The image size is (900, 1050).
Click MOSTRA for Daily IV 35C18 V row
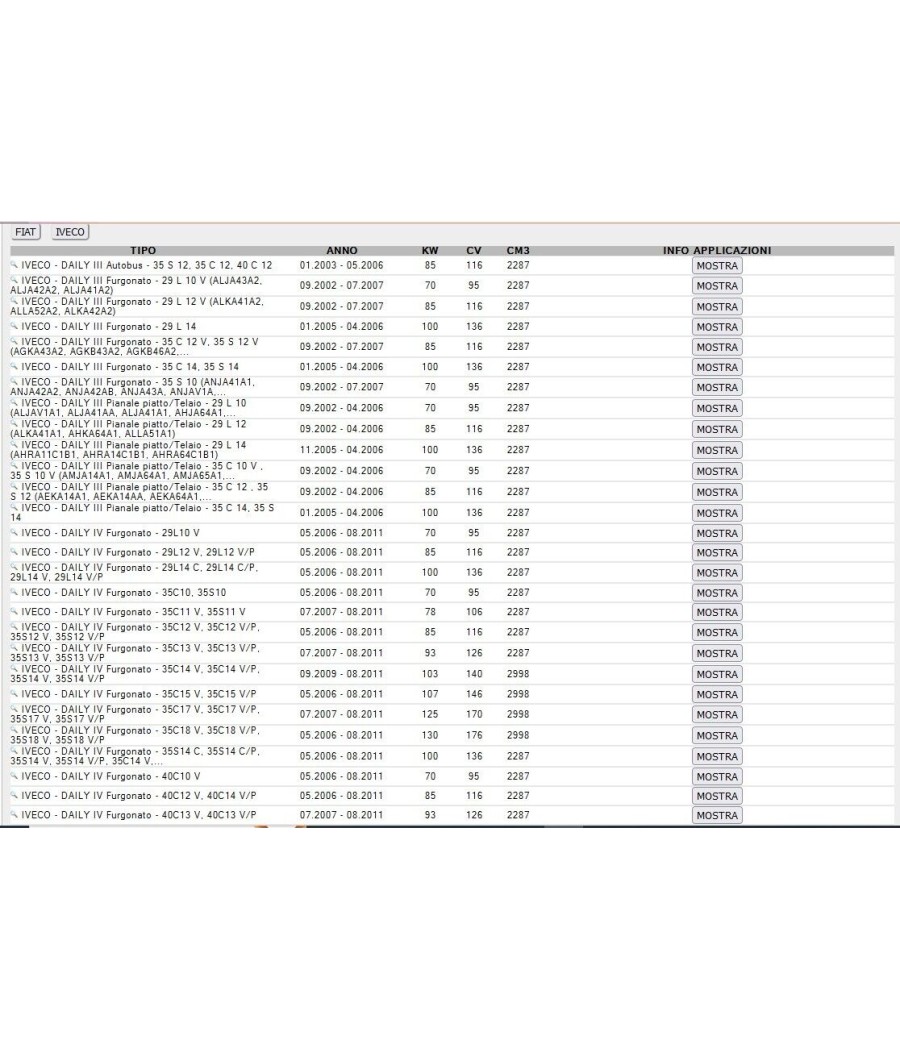tap(717, 736)
